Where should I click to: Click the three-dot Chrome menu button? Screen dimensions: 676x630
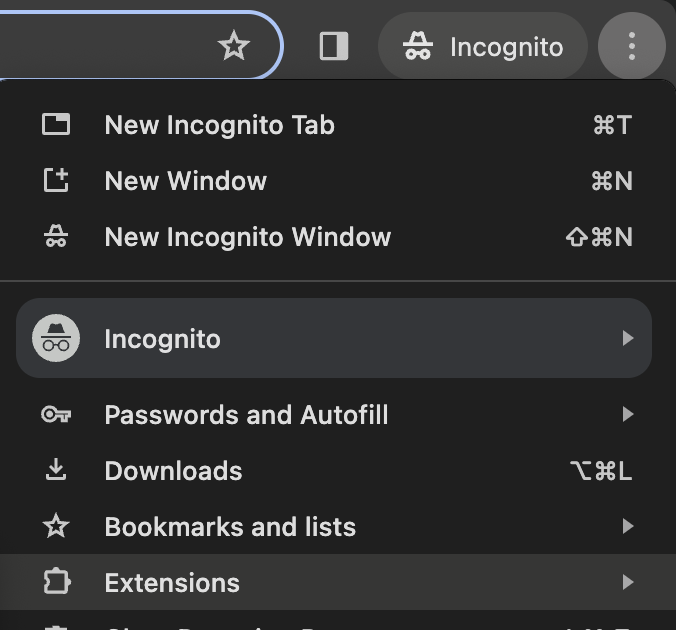pyautogui.click(x=631, y=46)
